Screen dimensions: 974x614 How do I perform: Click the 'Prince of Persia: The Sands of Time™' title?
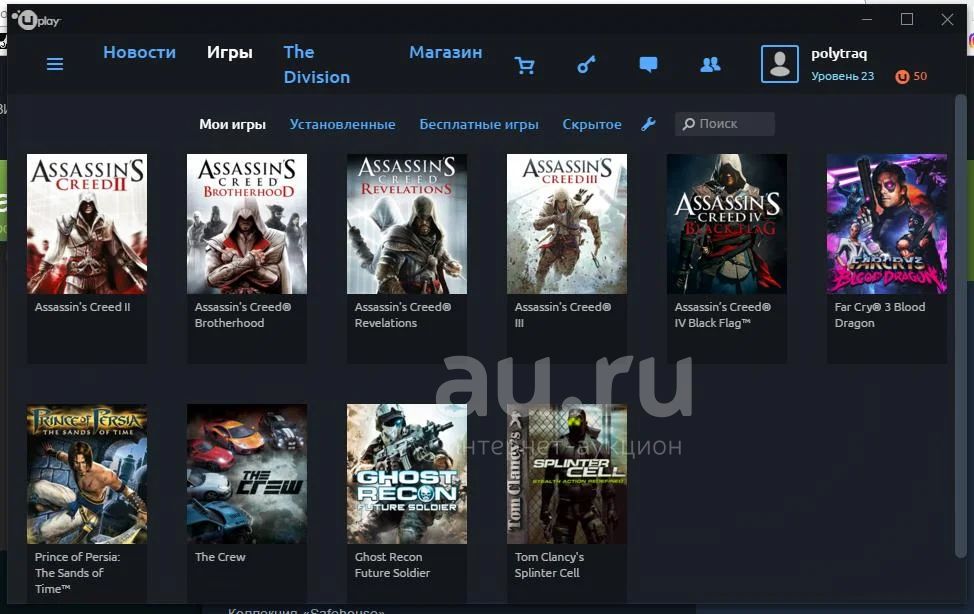tap(78, 573)
